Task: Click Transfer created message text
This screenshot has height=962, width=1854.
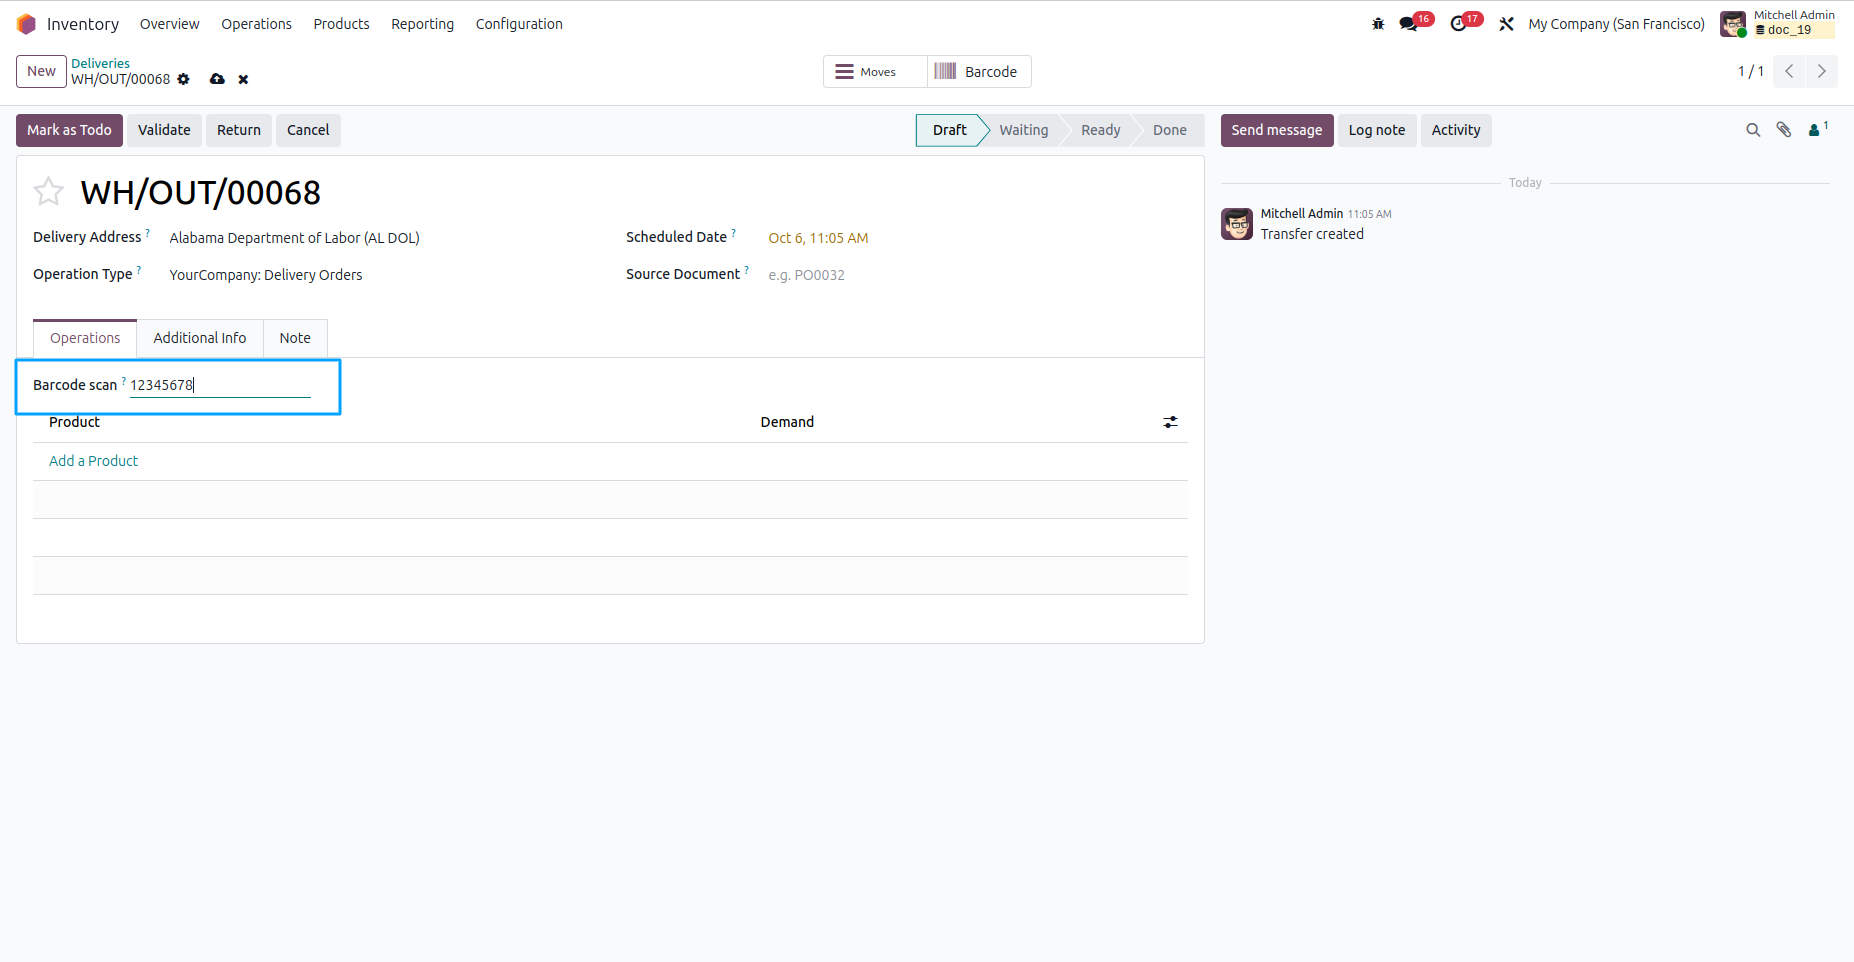Action: pyautogui.click(x=1312, y=234)
